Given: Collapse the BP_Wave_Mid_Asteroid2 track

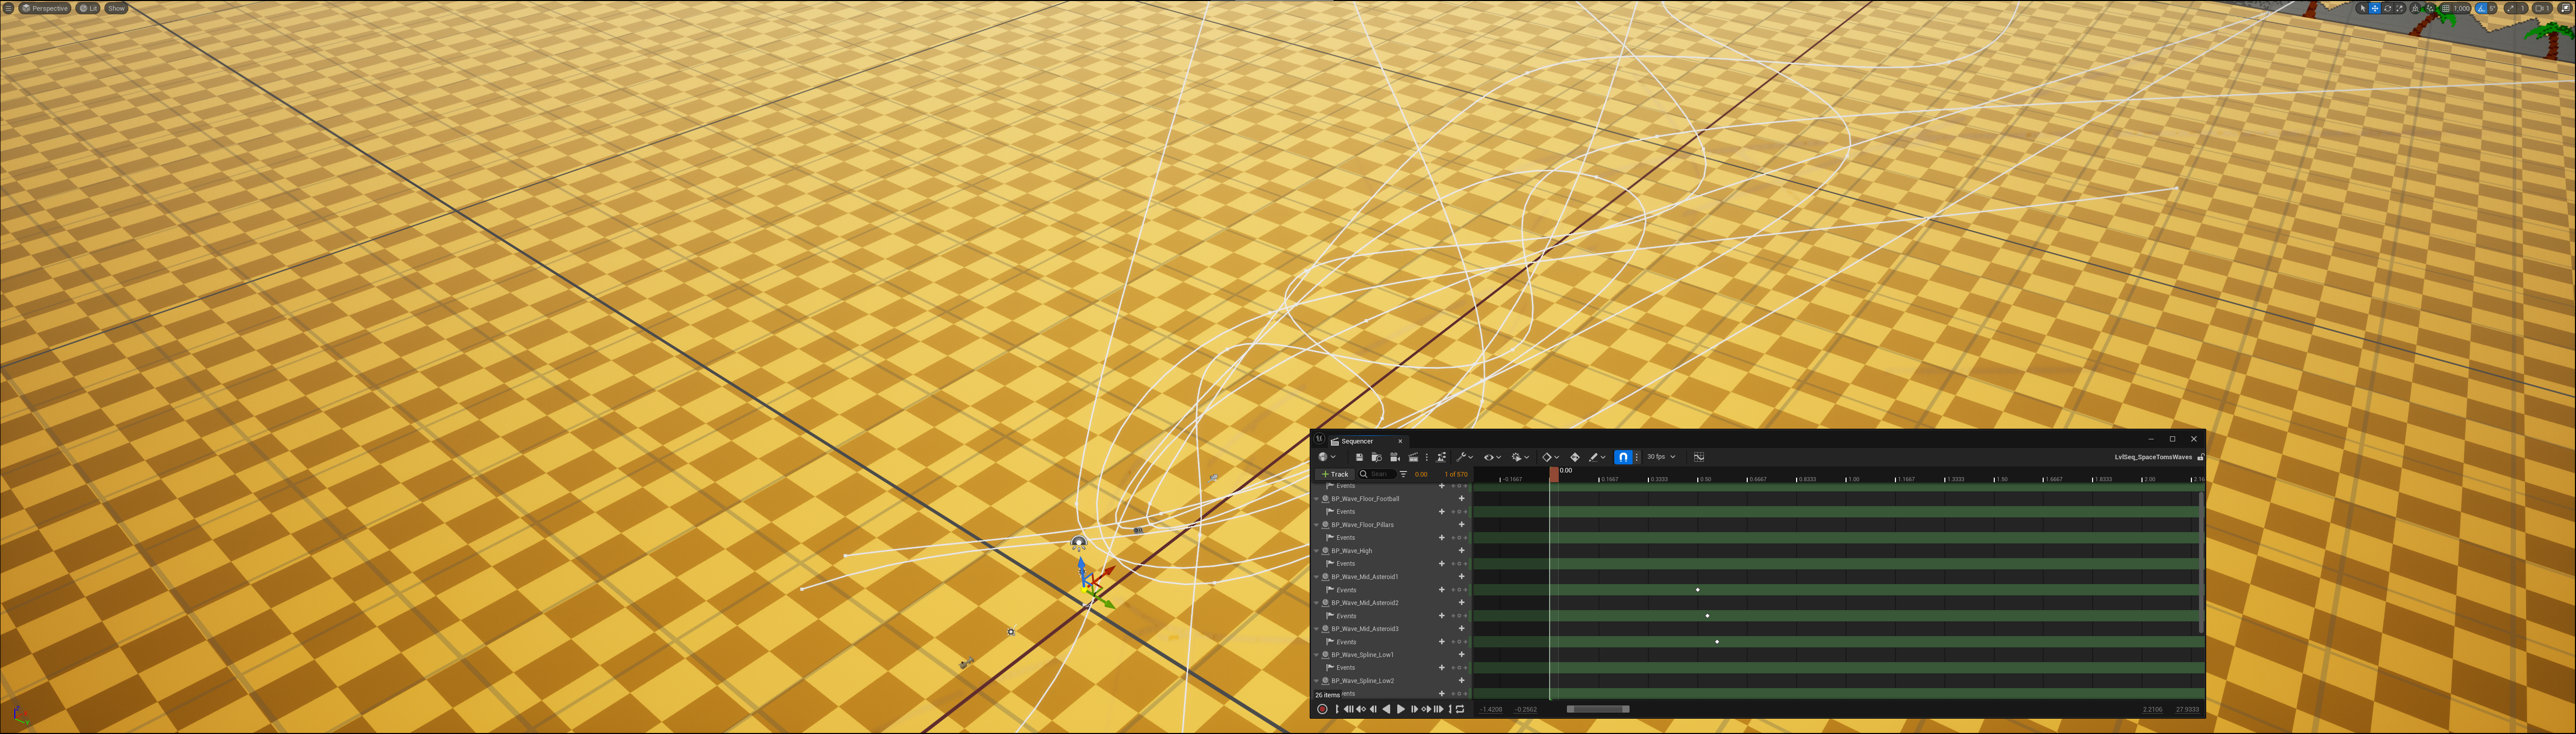Looking at the screenshot, I should pyautogui.click(x=1317, y=603).
